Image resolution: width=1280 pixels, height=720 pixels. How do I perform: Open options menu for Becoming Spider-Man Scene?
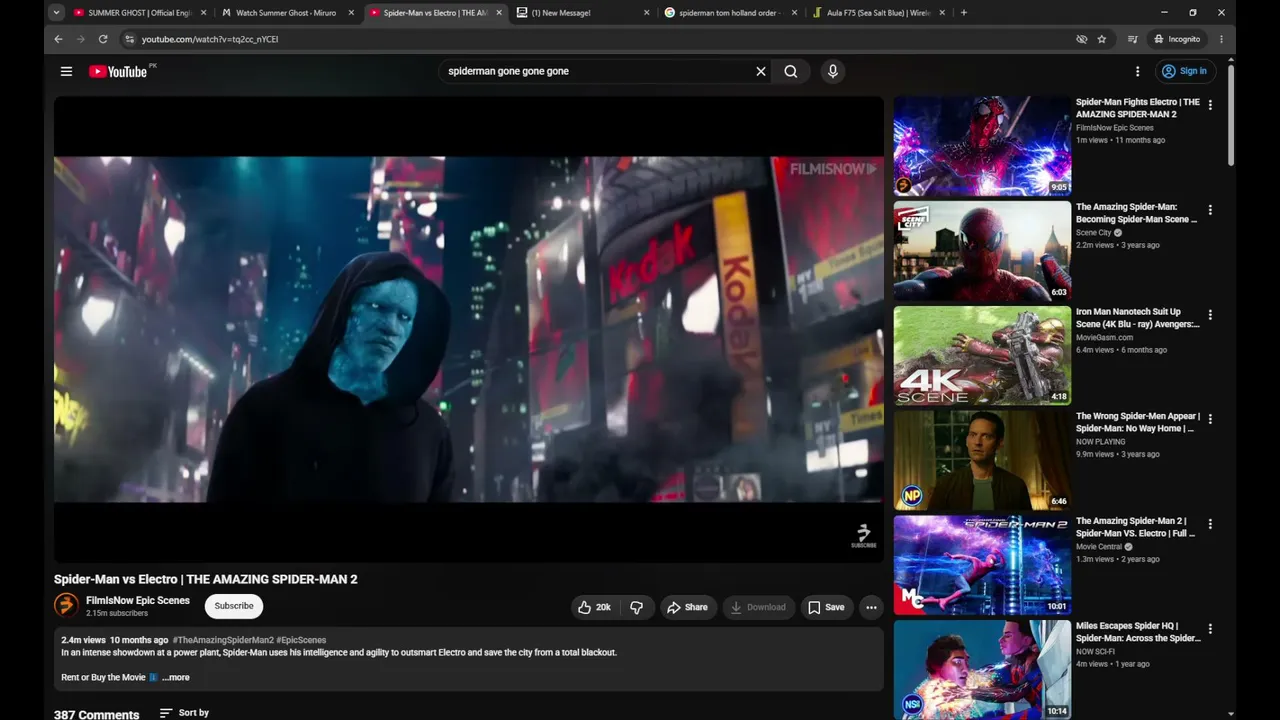[1210, 210]
